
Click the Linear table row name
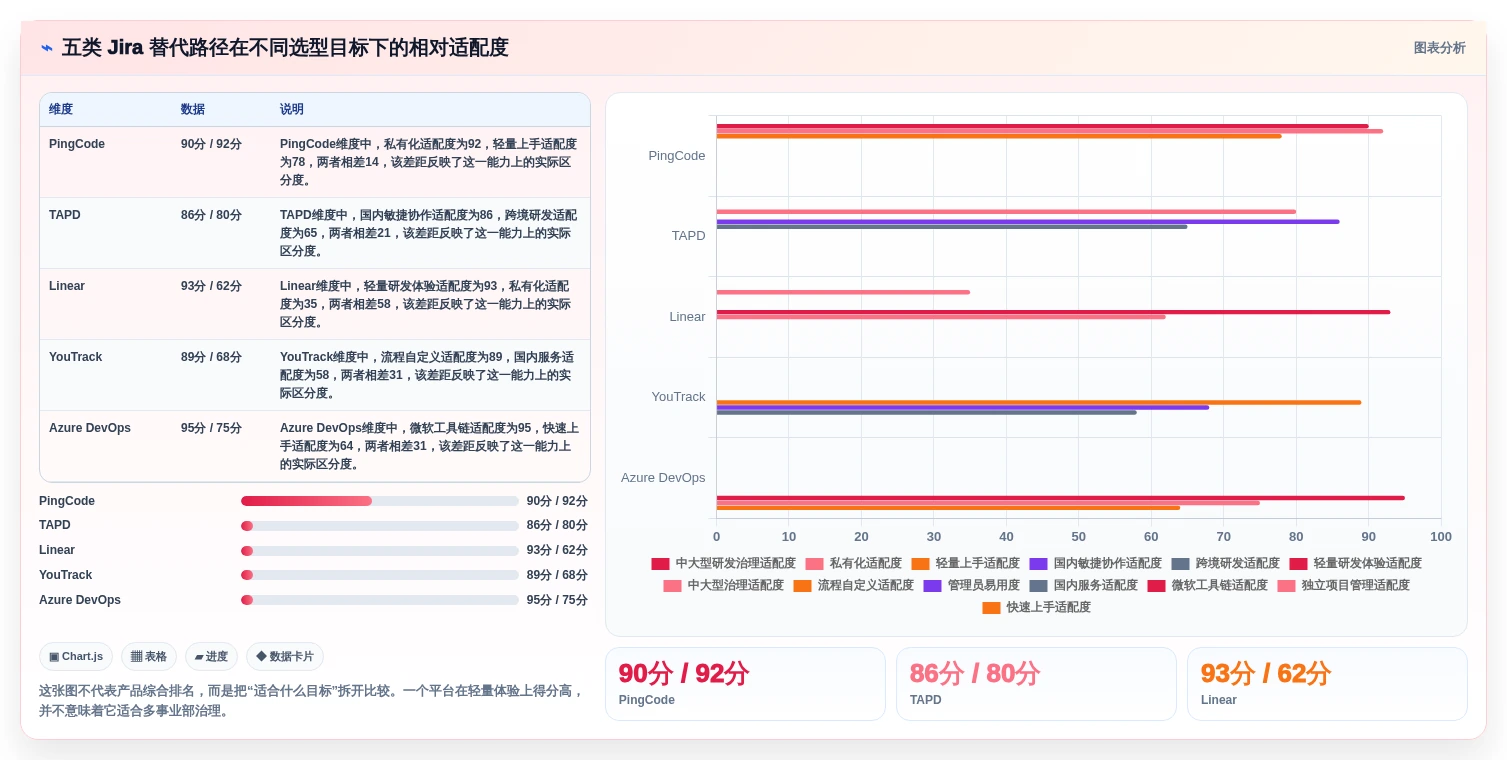pos(67,286)
